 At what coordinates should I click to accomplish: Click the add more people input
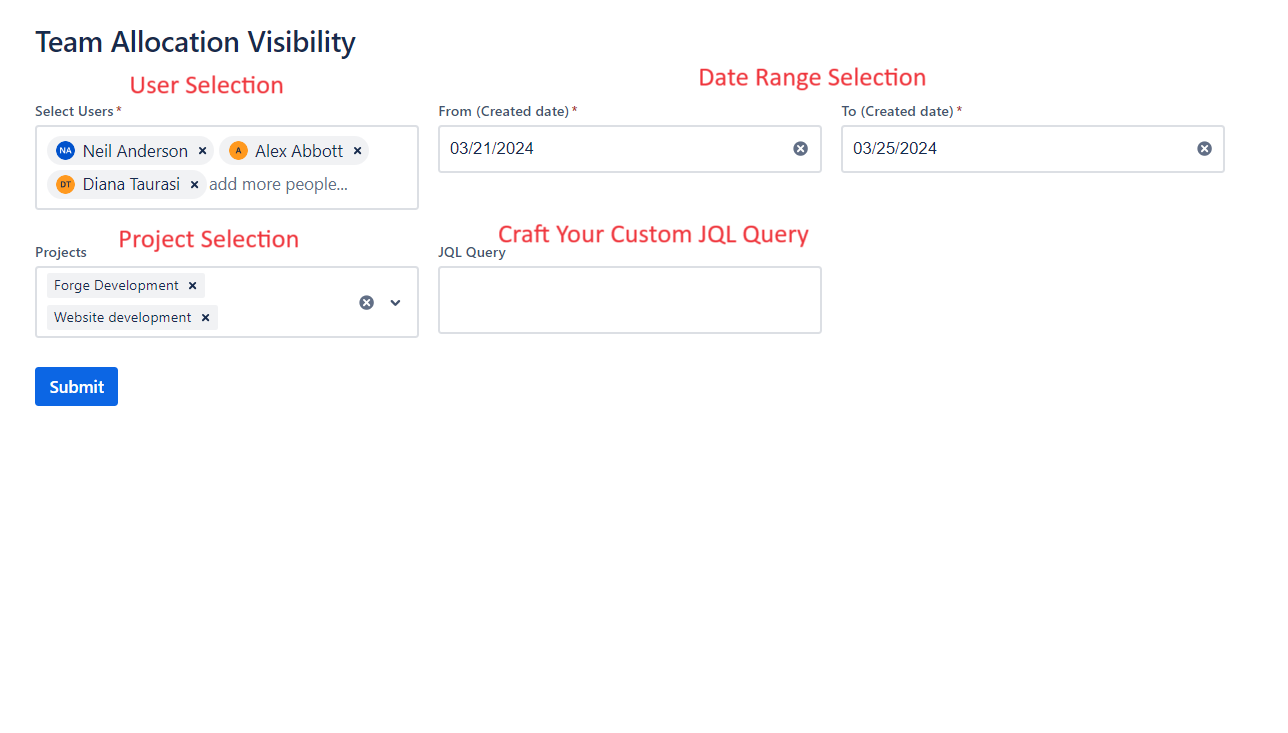tap(279, 185)
